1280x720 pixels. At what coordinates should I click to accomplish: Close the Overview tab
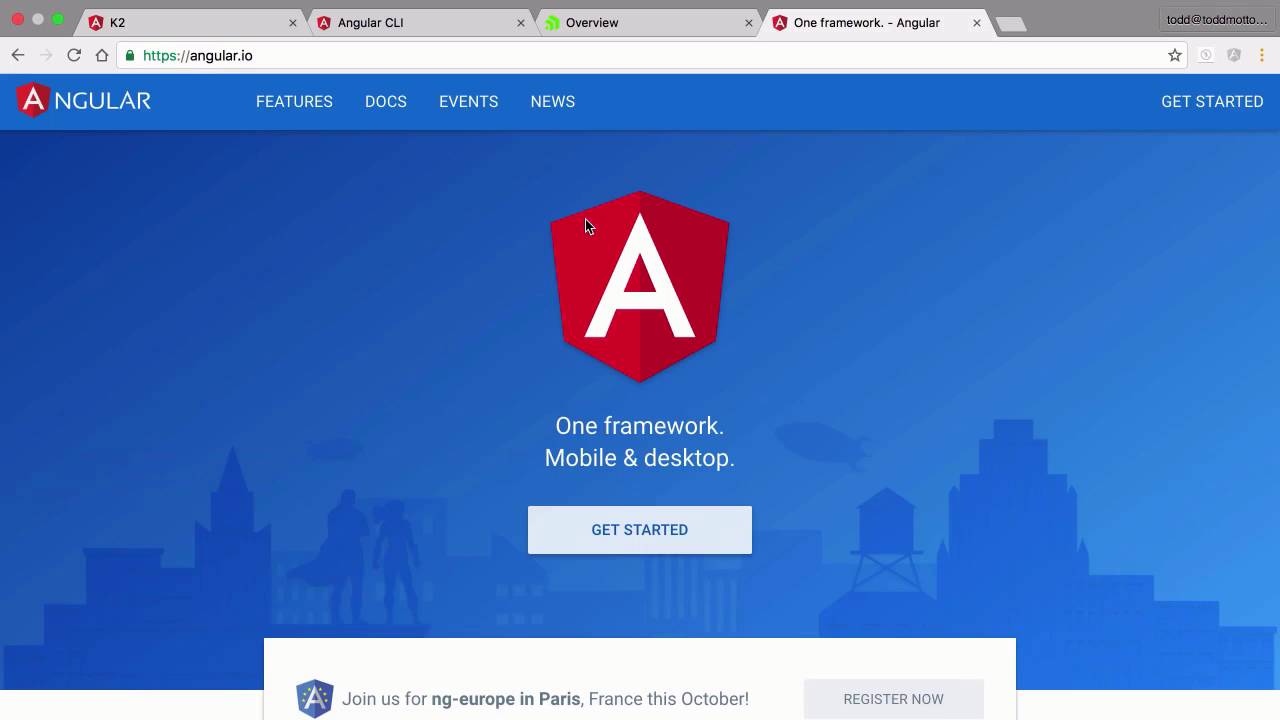coord(749,22)
